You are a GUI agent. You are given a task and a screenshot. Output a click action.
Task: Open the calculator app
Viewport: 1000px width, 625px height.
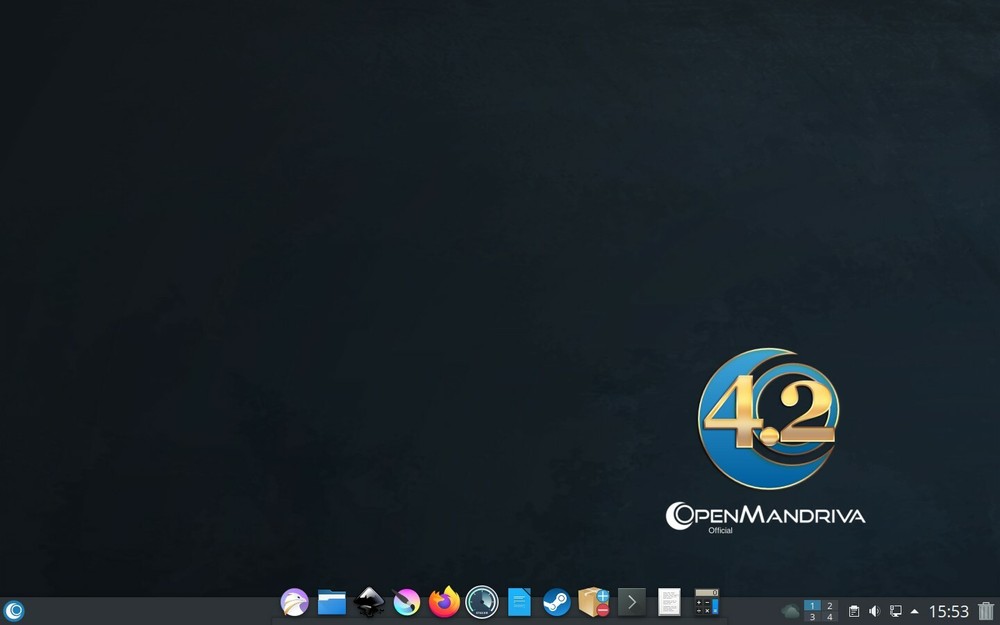tap(706, 604)
